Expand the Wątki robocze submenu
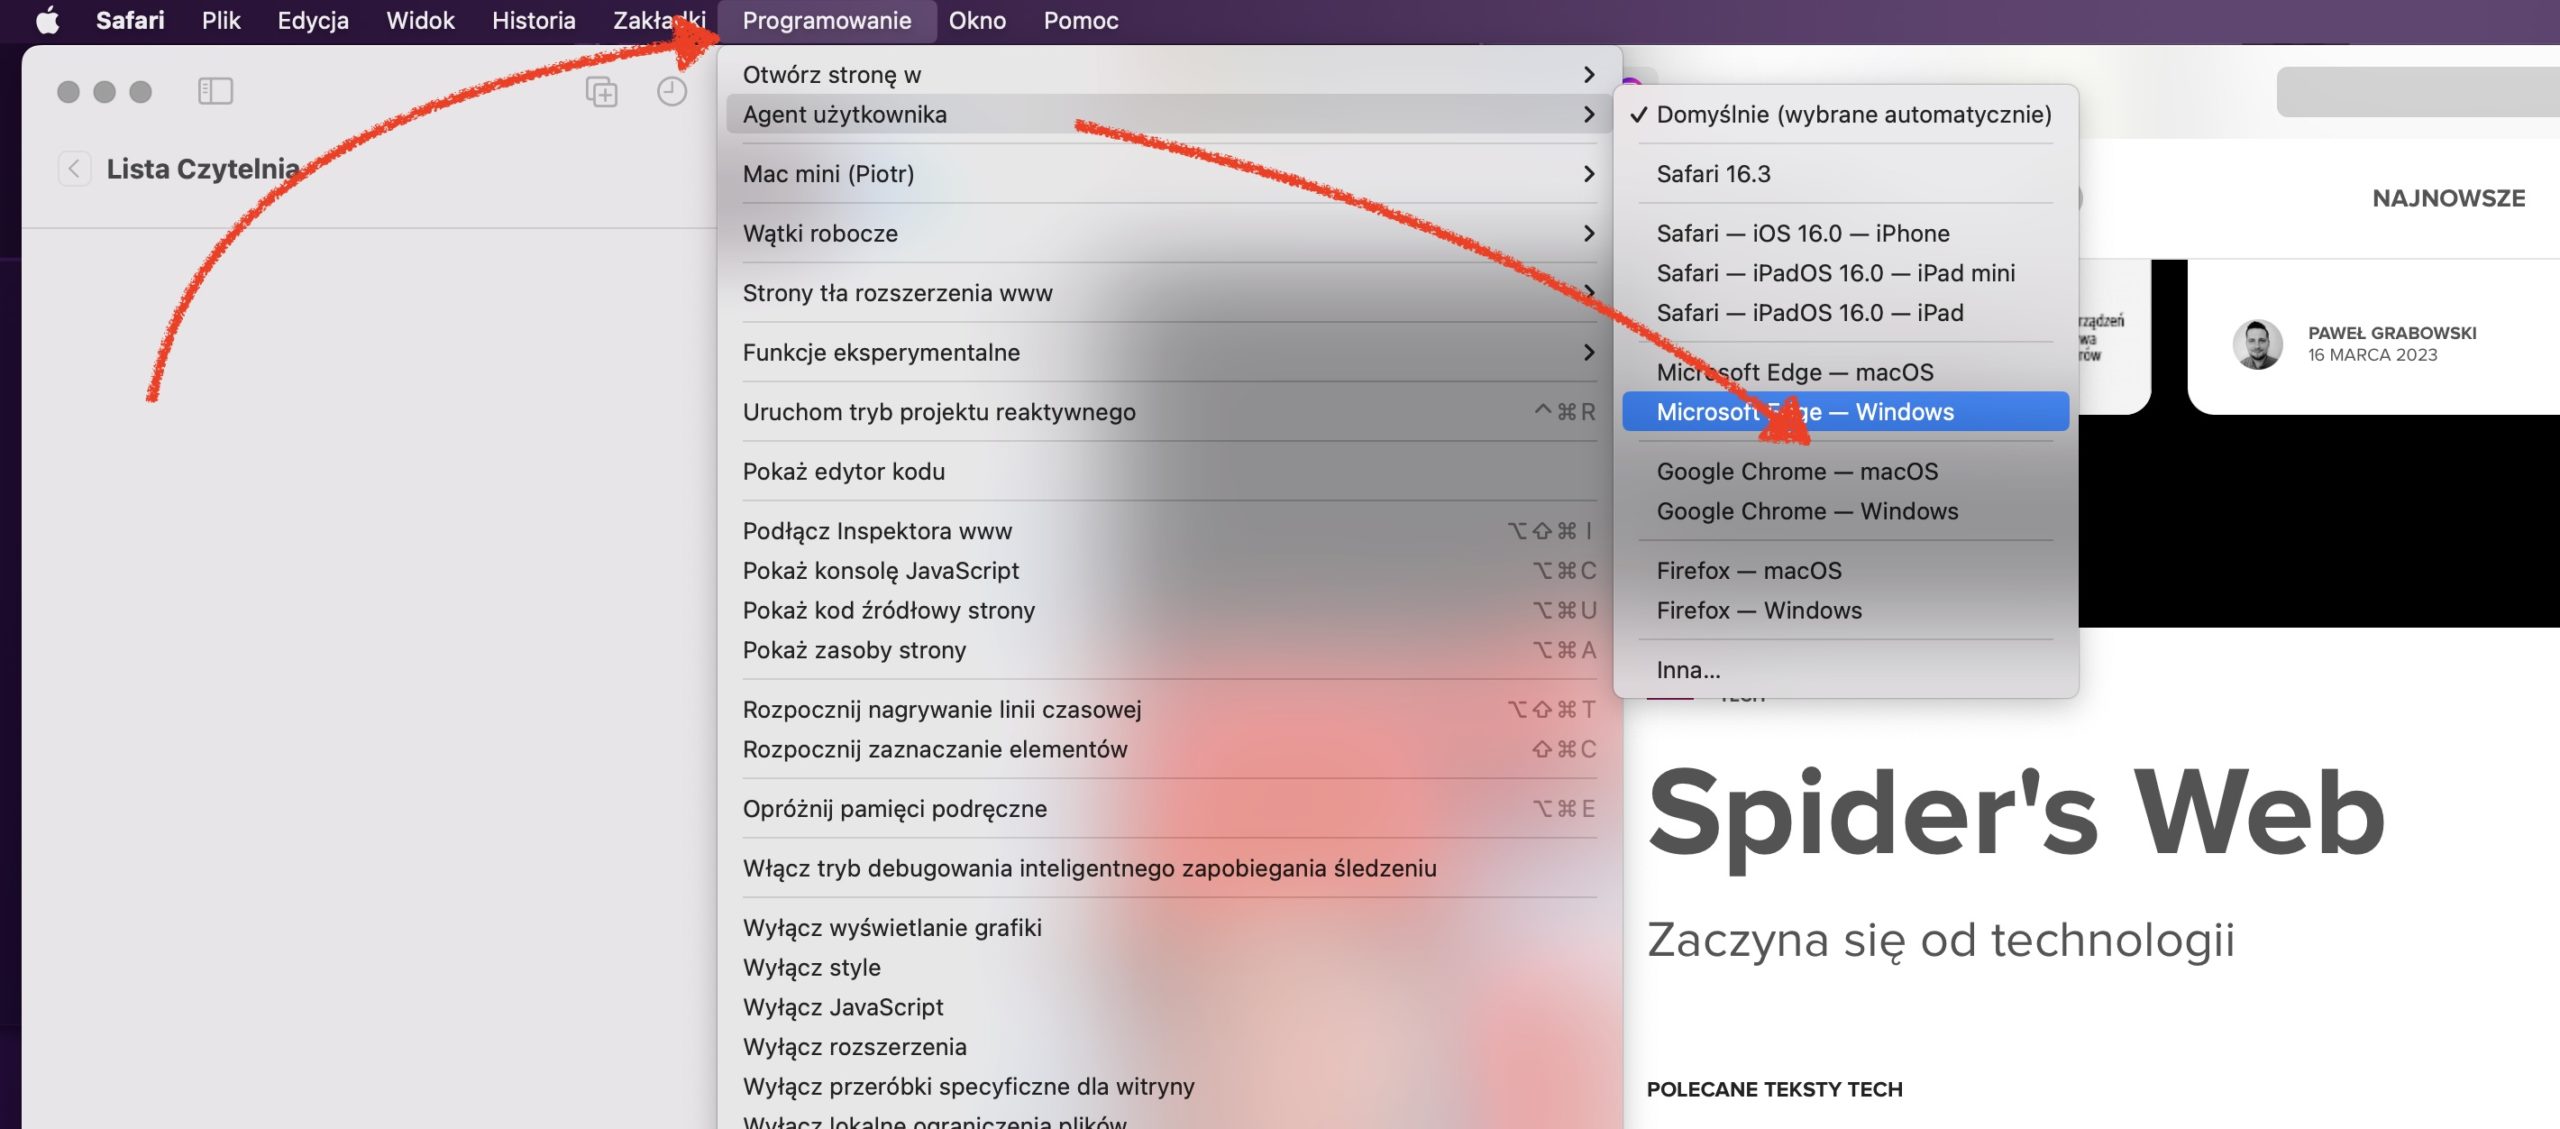 pos(1168,233)
